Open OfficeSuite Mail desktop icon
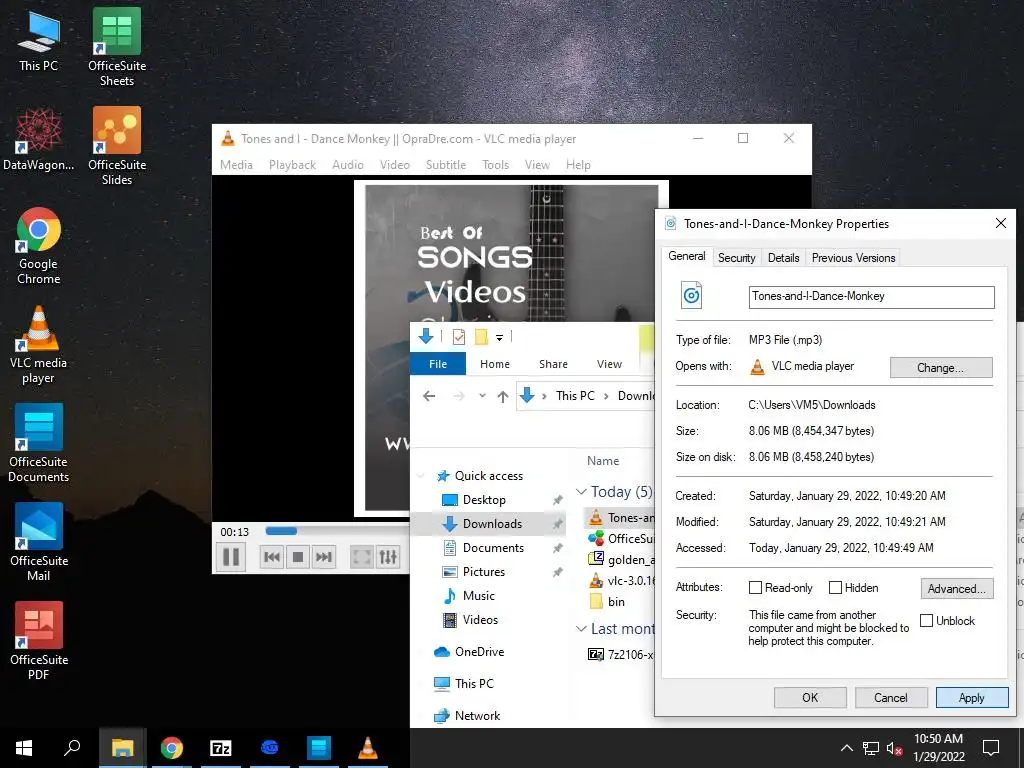The width and height of the screenshot is (1024, 768). click(x=39, y=542)
